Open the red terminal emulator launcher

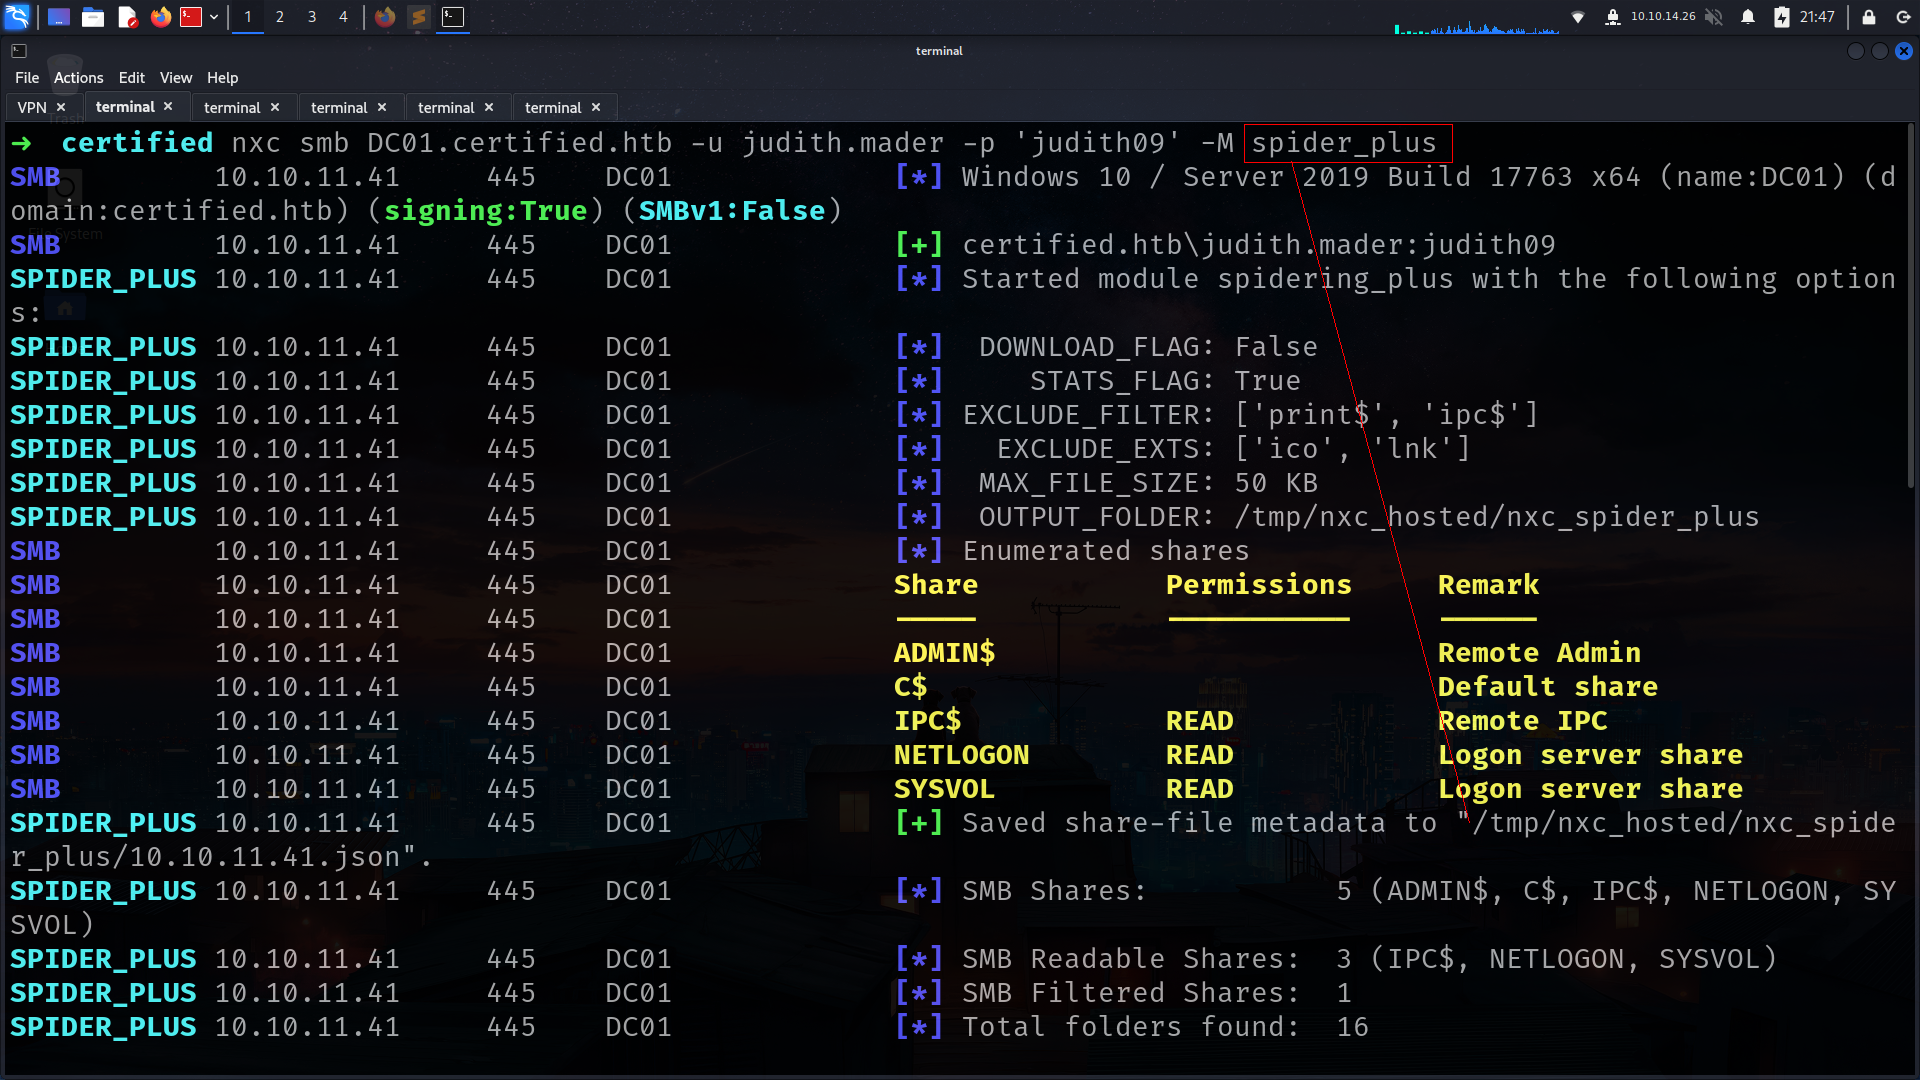[191, 17]
